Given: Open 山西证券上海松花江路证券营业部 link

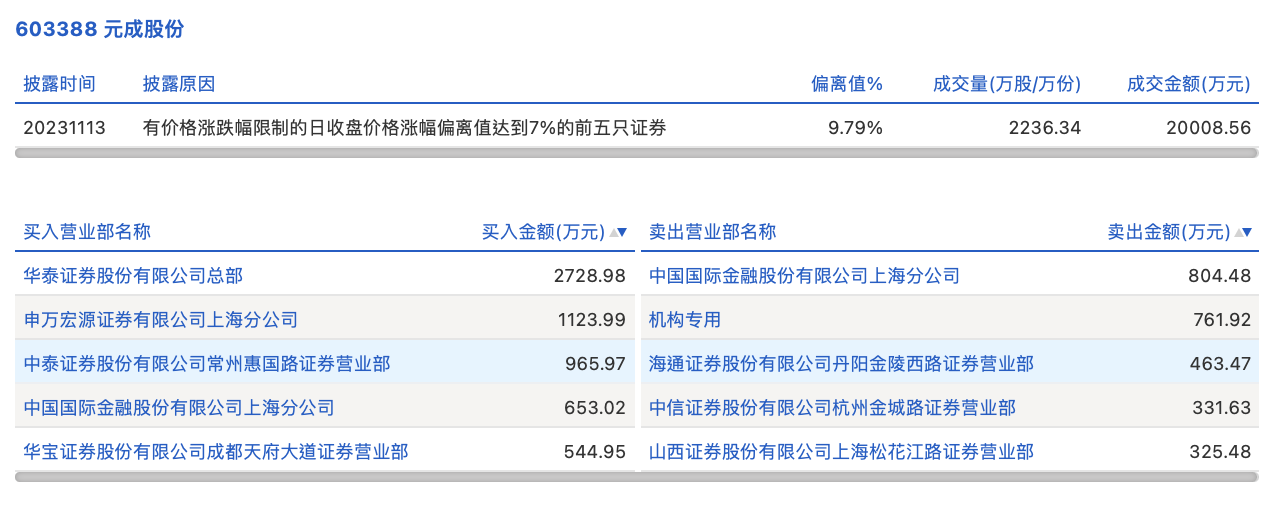Looking at the screenshot, I should [x=841, y=452].
